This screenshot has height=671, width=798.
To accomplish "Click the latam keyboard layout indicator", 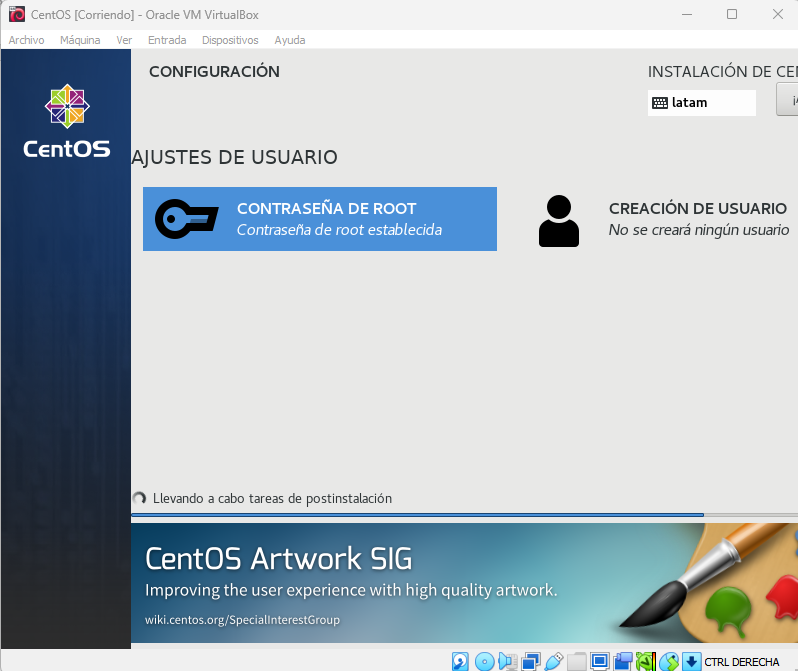I will [x=701, y=103].
